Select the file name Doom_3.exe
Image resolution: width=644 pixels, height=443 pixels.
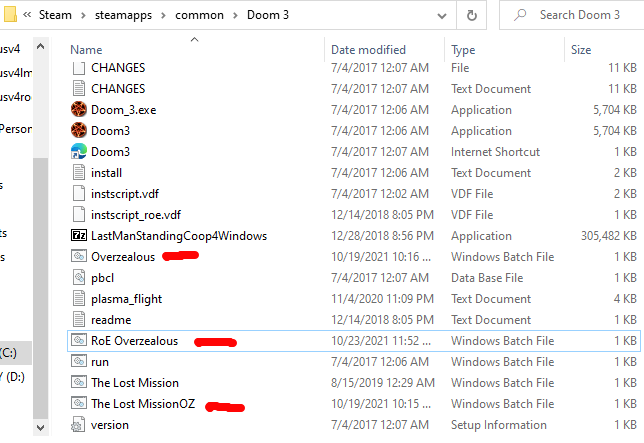pyautogui.click(x=123, y=110)
